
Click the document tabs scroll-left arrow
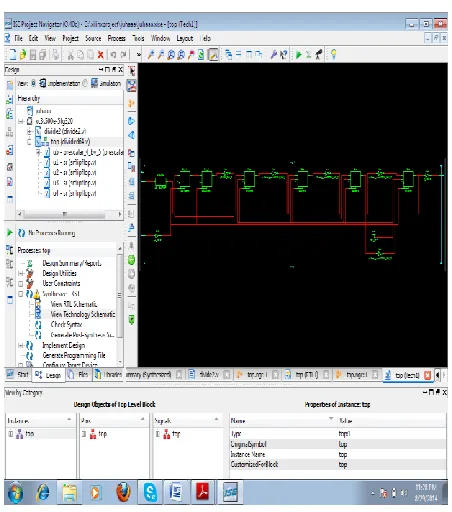(438, 375)
